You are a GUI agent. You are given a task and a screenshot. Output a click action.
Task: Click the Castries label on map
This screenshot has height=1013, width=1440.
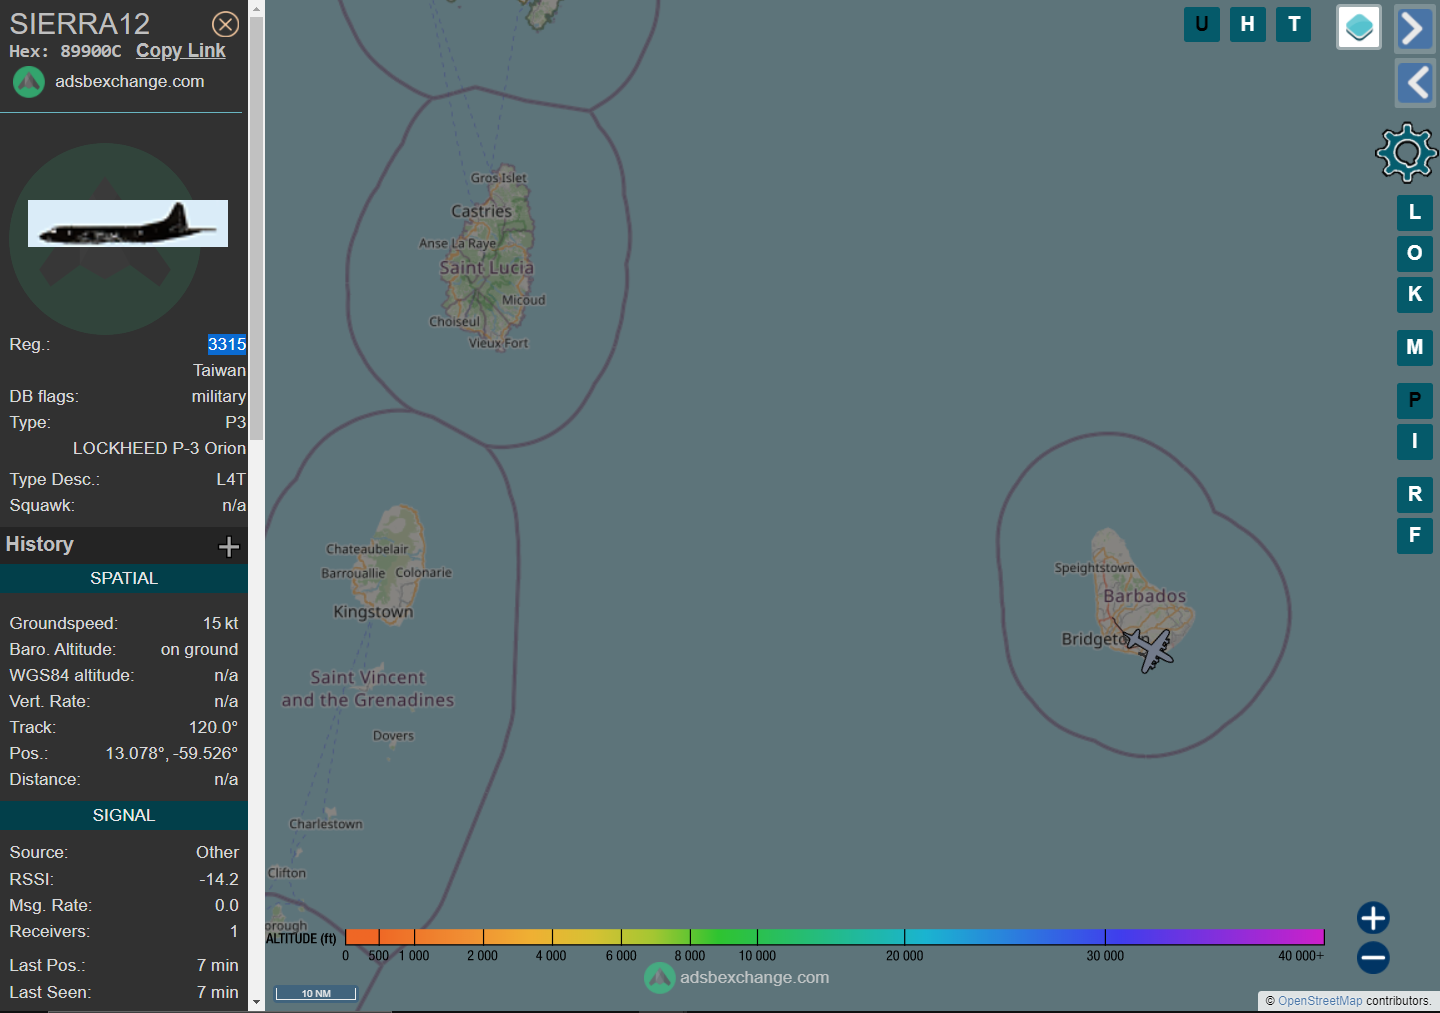pos(481,212)
